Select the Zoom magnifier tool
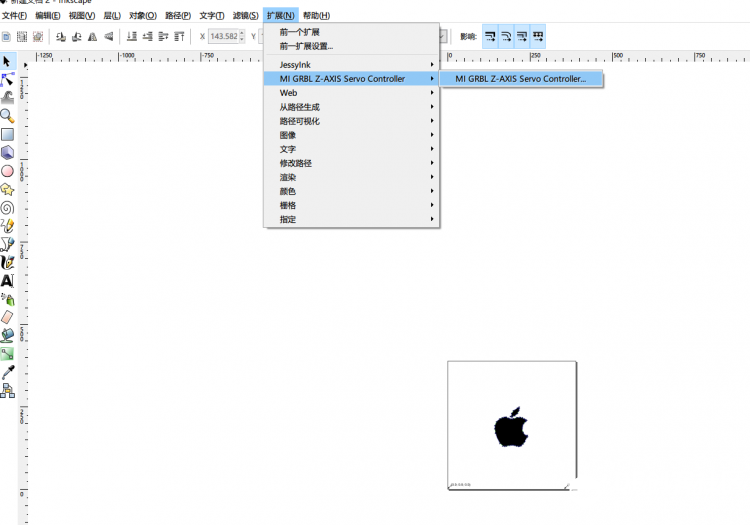 point(7,116)
